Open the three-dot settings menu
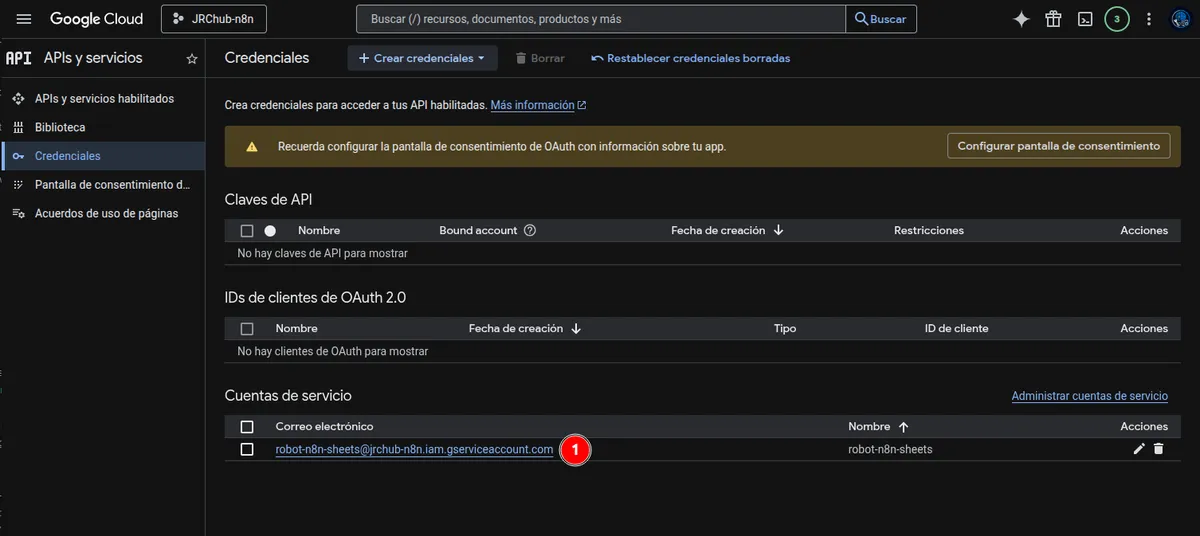Image resolution: width=1200 pixels, height=536 pixels. click(1149, 19)
